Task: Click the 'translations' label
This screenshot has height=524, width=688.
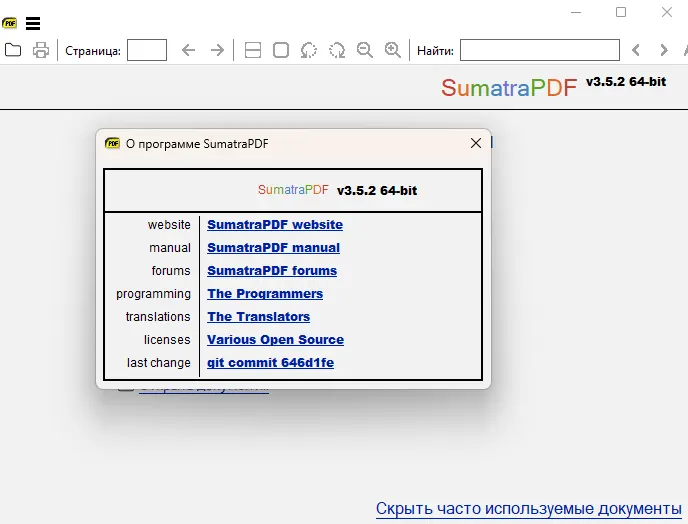Action: pyautogui.click(x=158, y=317)
